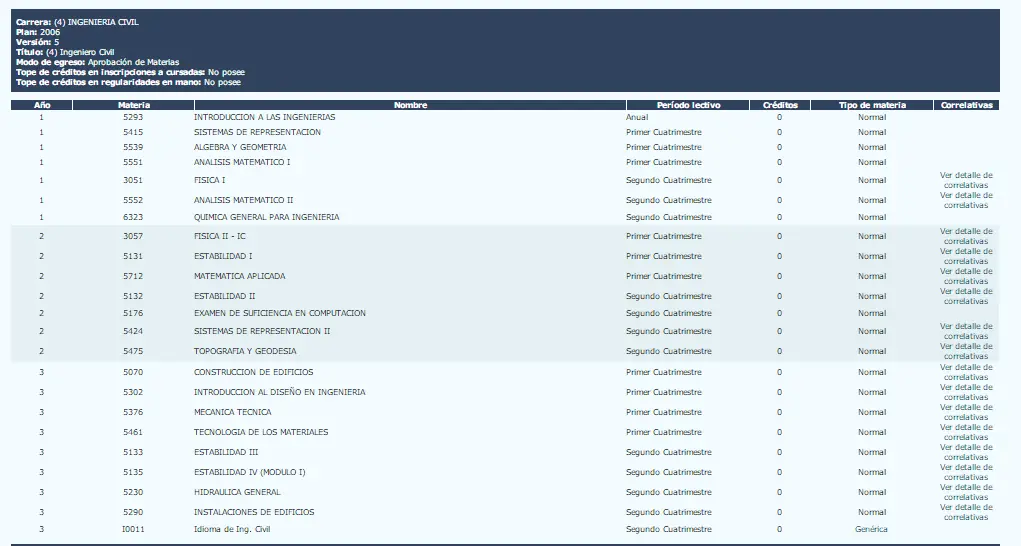The width and height of the screenshot is (1021, 546).
Task: Click subject code 3057
Action: point(133,236)
